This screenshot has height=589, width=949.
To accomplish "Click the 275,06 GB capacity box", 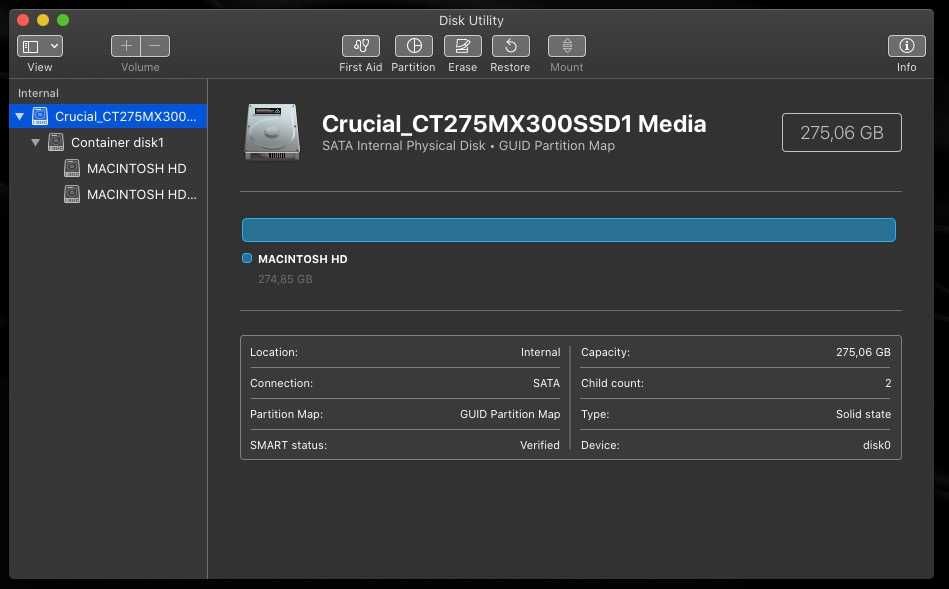I will click(x=841, y=133).
